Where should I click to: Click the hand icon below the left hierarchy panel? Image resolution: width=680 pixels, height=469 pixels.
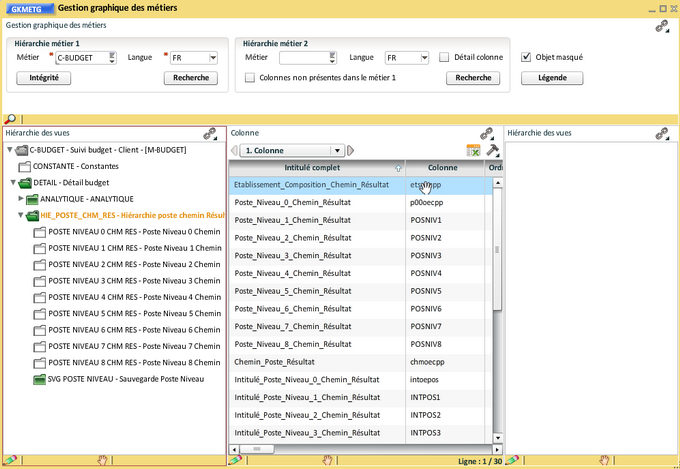[x=102, y=460]
